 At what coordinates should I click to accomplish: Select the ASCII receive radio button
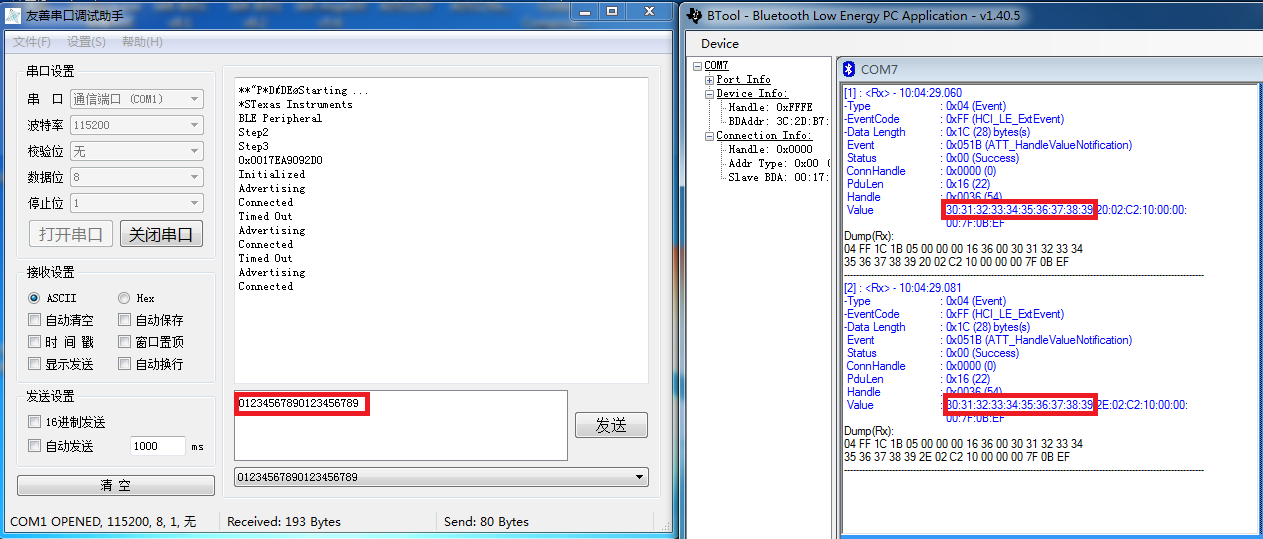click(34, 298)
